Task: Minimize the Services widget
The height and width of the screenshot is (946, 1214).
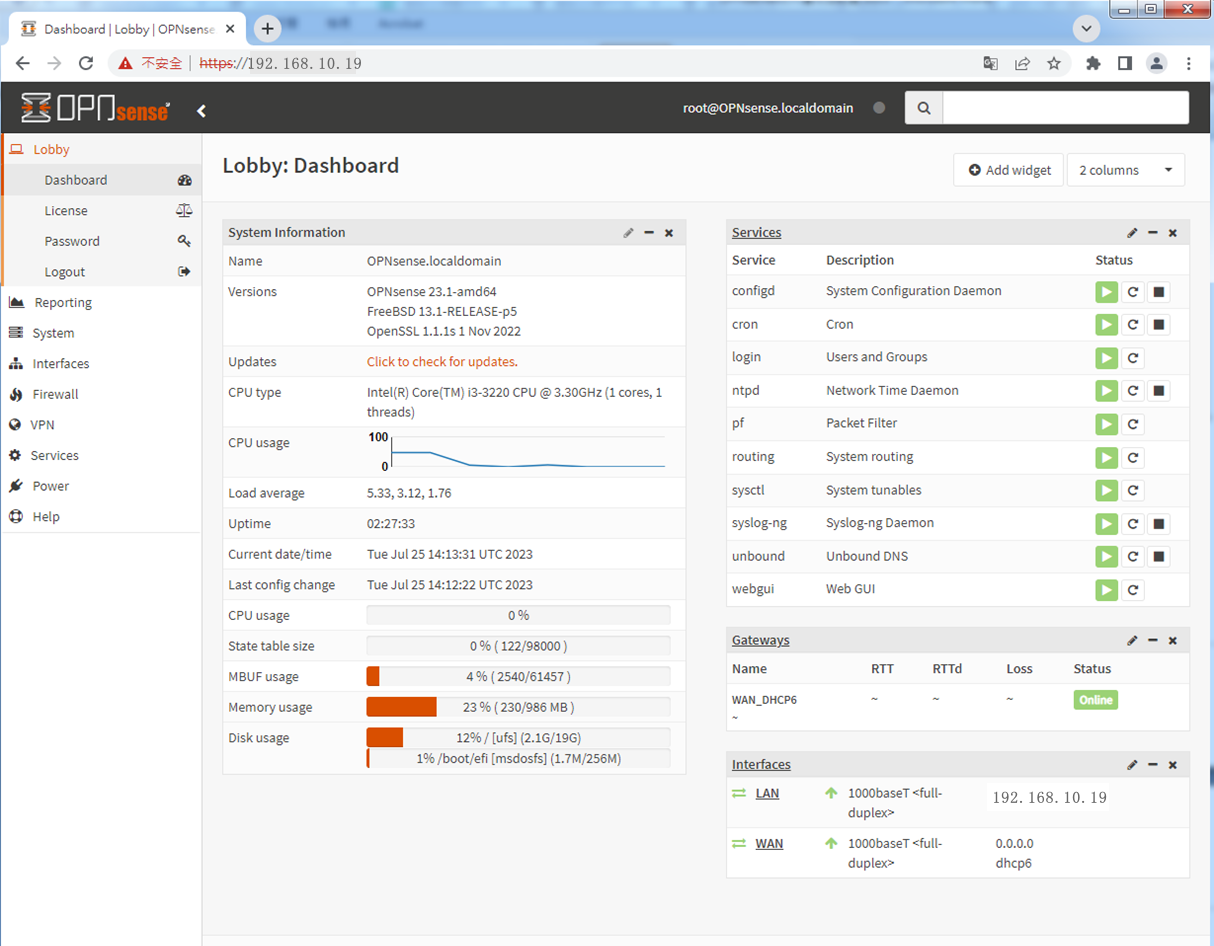Action: pyautogui.click(x=1153, y=233)
